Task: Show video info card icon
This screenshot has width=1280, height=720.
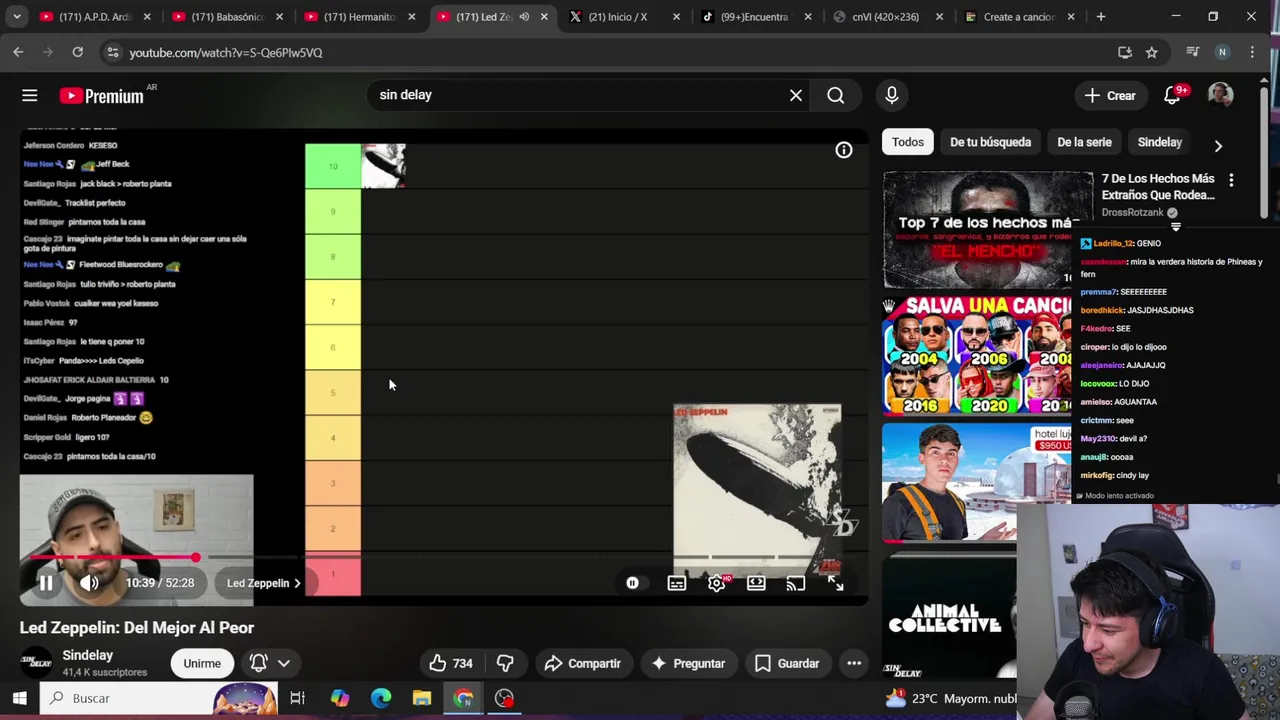Action: pyautogui.click(x=844, y=150)
